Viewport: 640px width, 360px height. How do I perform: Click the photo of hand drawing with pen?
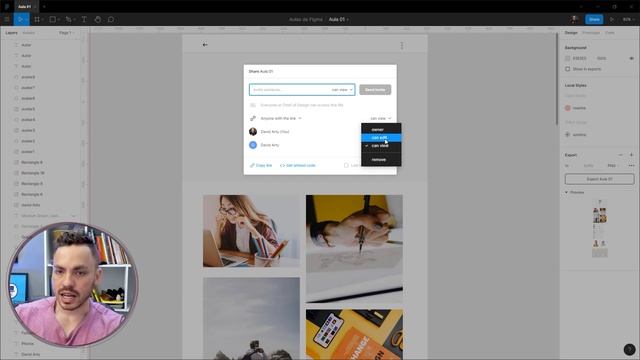pos(354,249)
